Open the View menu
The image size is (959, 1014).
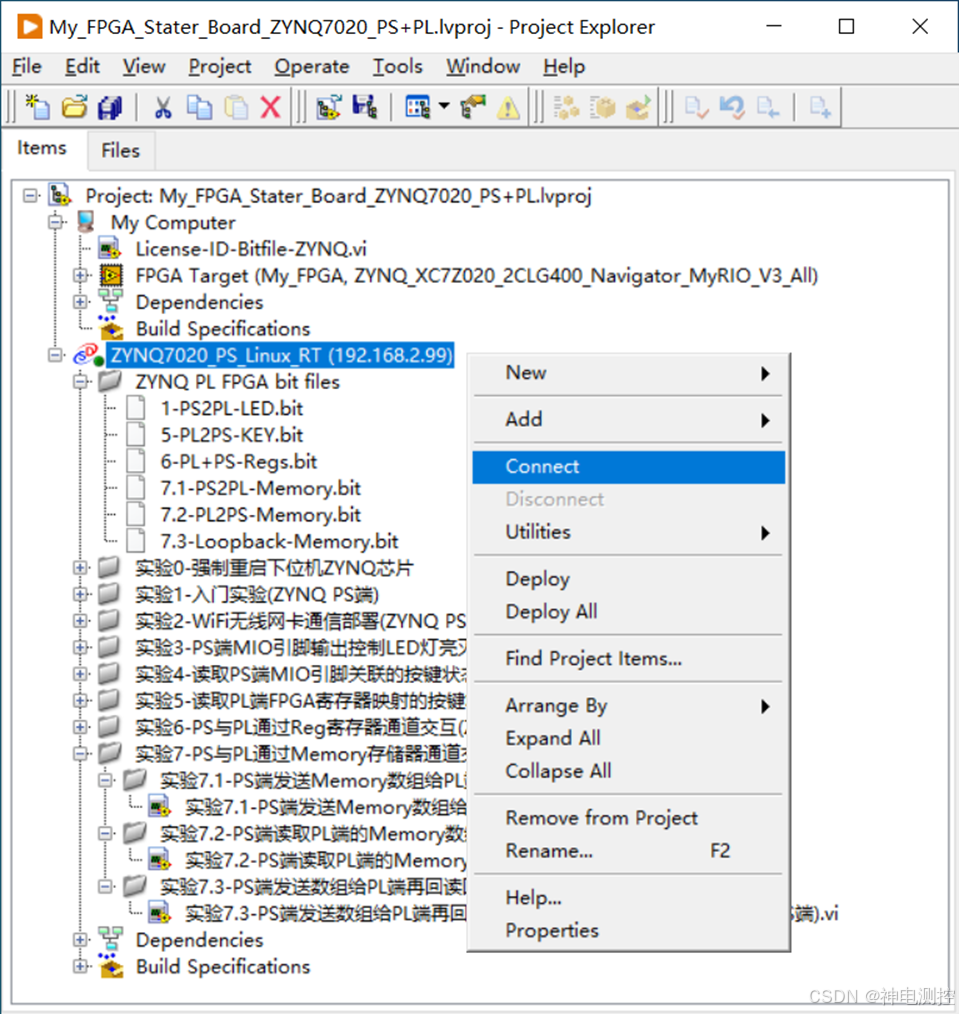144,67
